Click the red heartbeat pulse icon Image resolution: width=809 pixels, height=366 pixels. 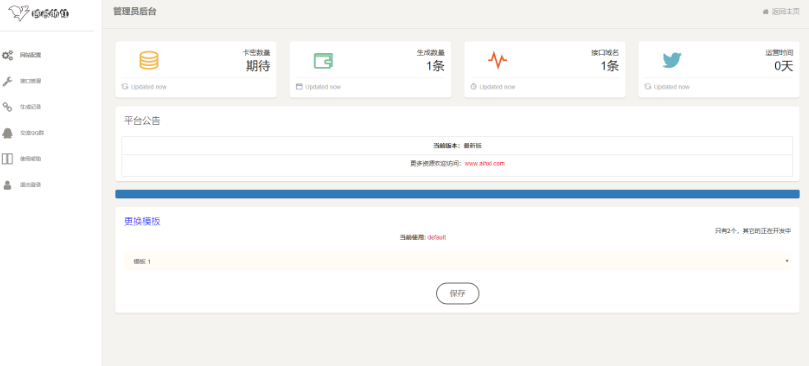pos(497,60)
